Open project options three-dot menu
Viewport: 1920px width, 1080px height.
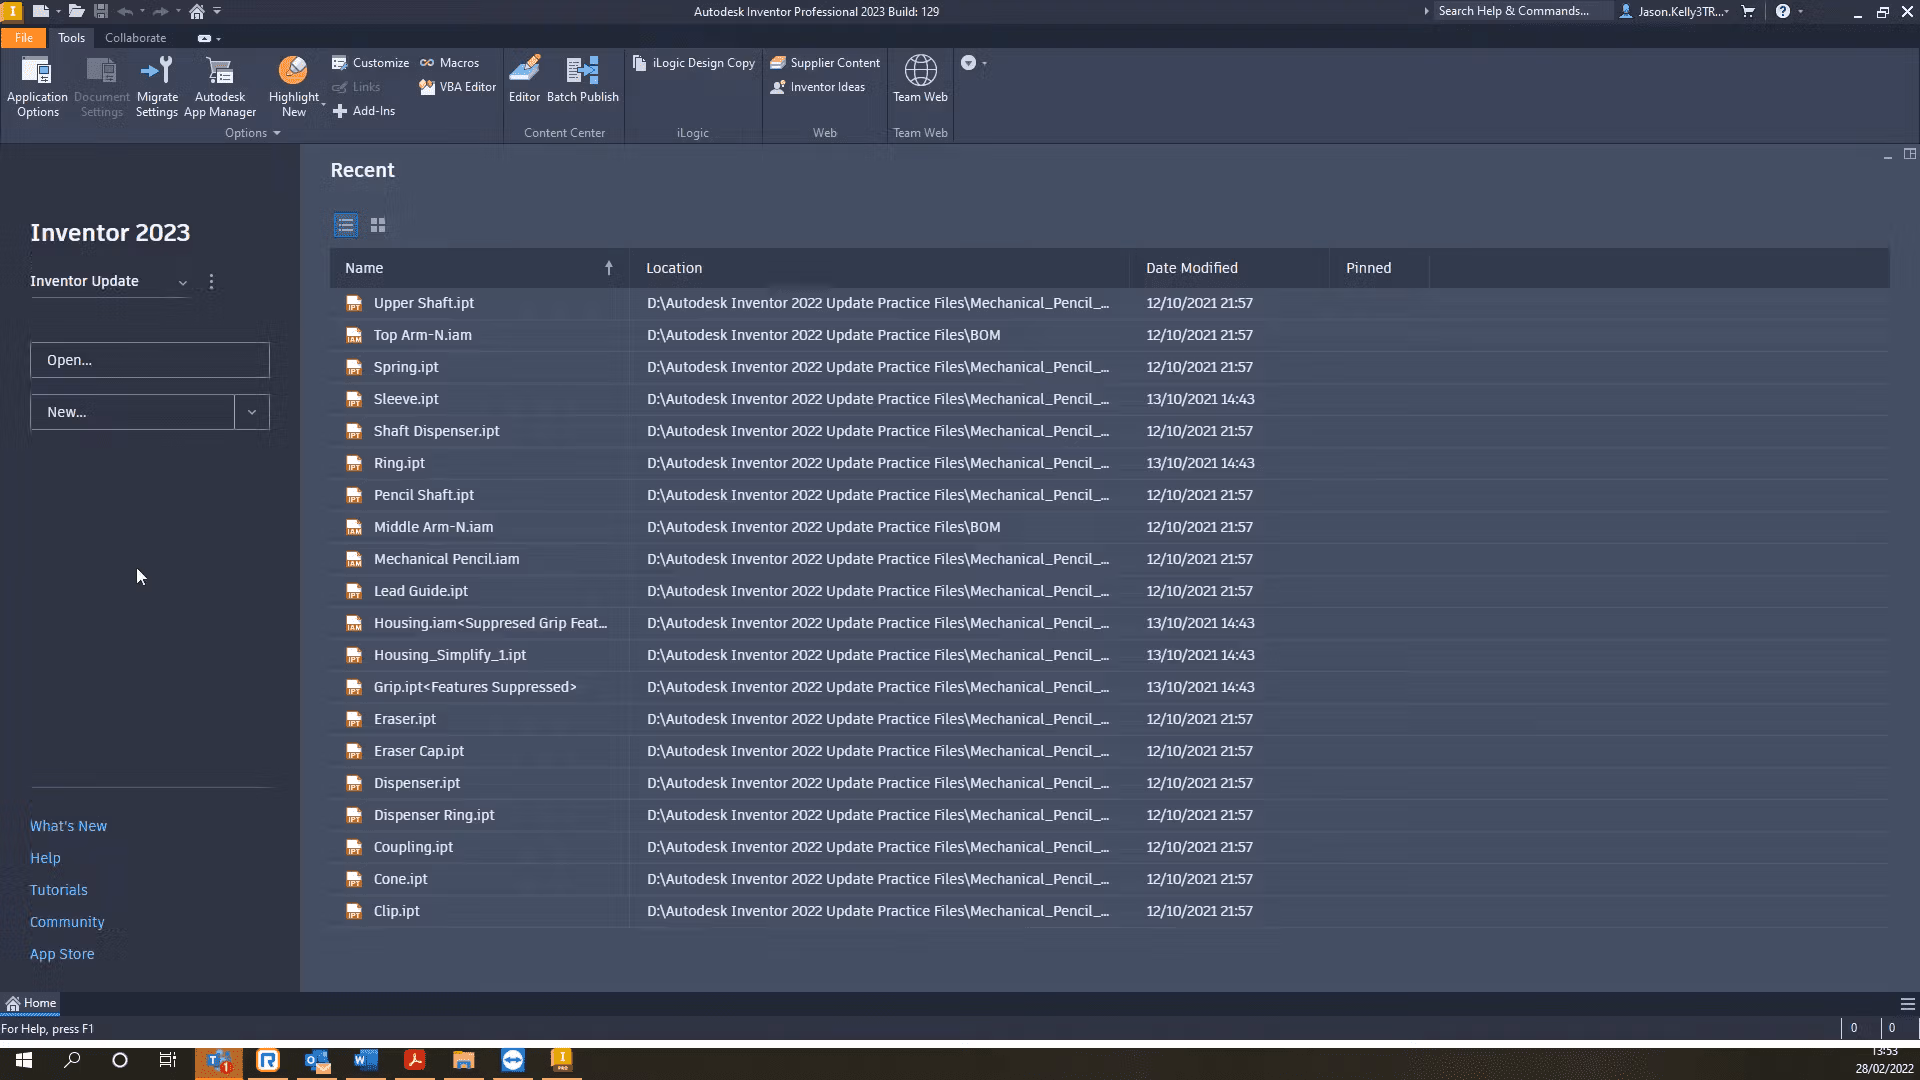pos(211,282)
